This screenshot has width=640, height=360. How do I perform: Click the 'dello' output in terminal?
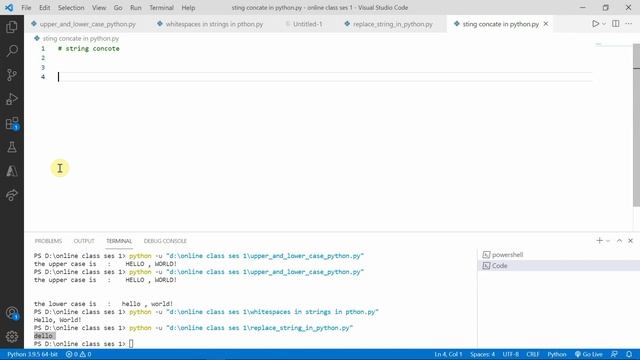click(43, 336)
